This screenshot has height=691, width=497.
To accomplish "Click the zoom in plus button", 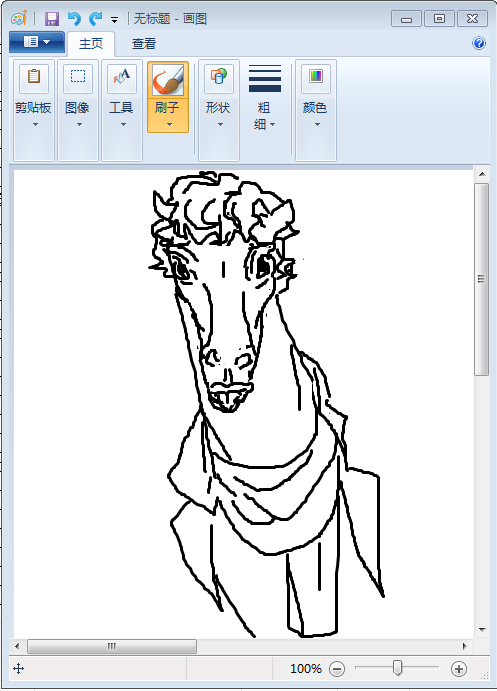I will pos(459,669).
